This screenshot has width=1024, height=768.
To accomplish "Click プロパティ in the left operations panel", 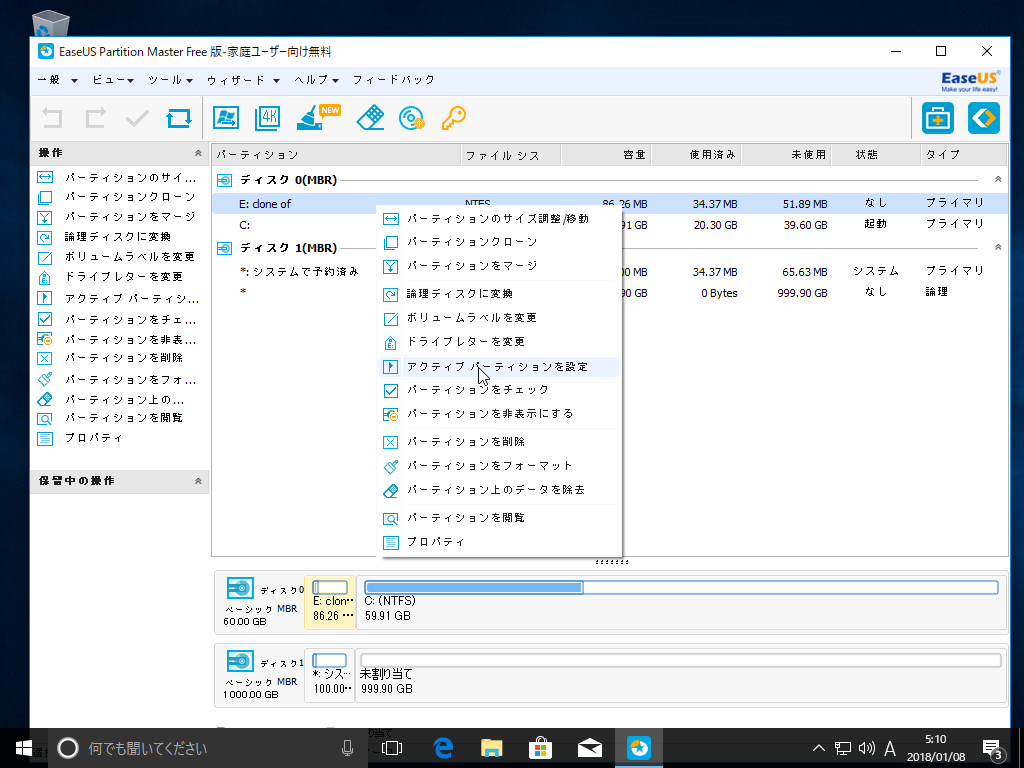I will (x=94, y=438).
